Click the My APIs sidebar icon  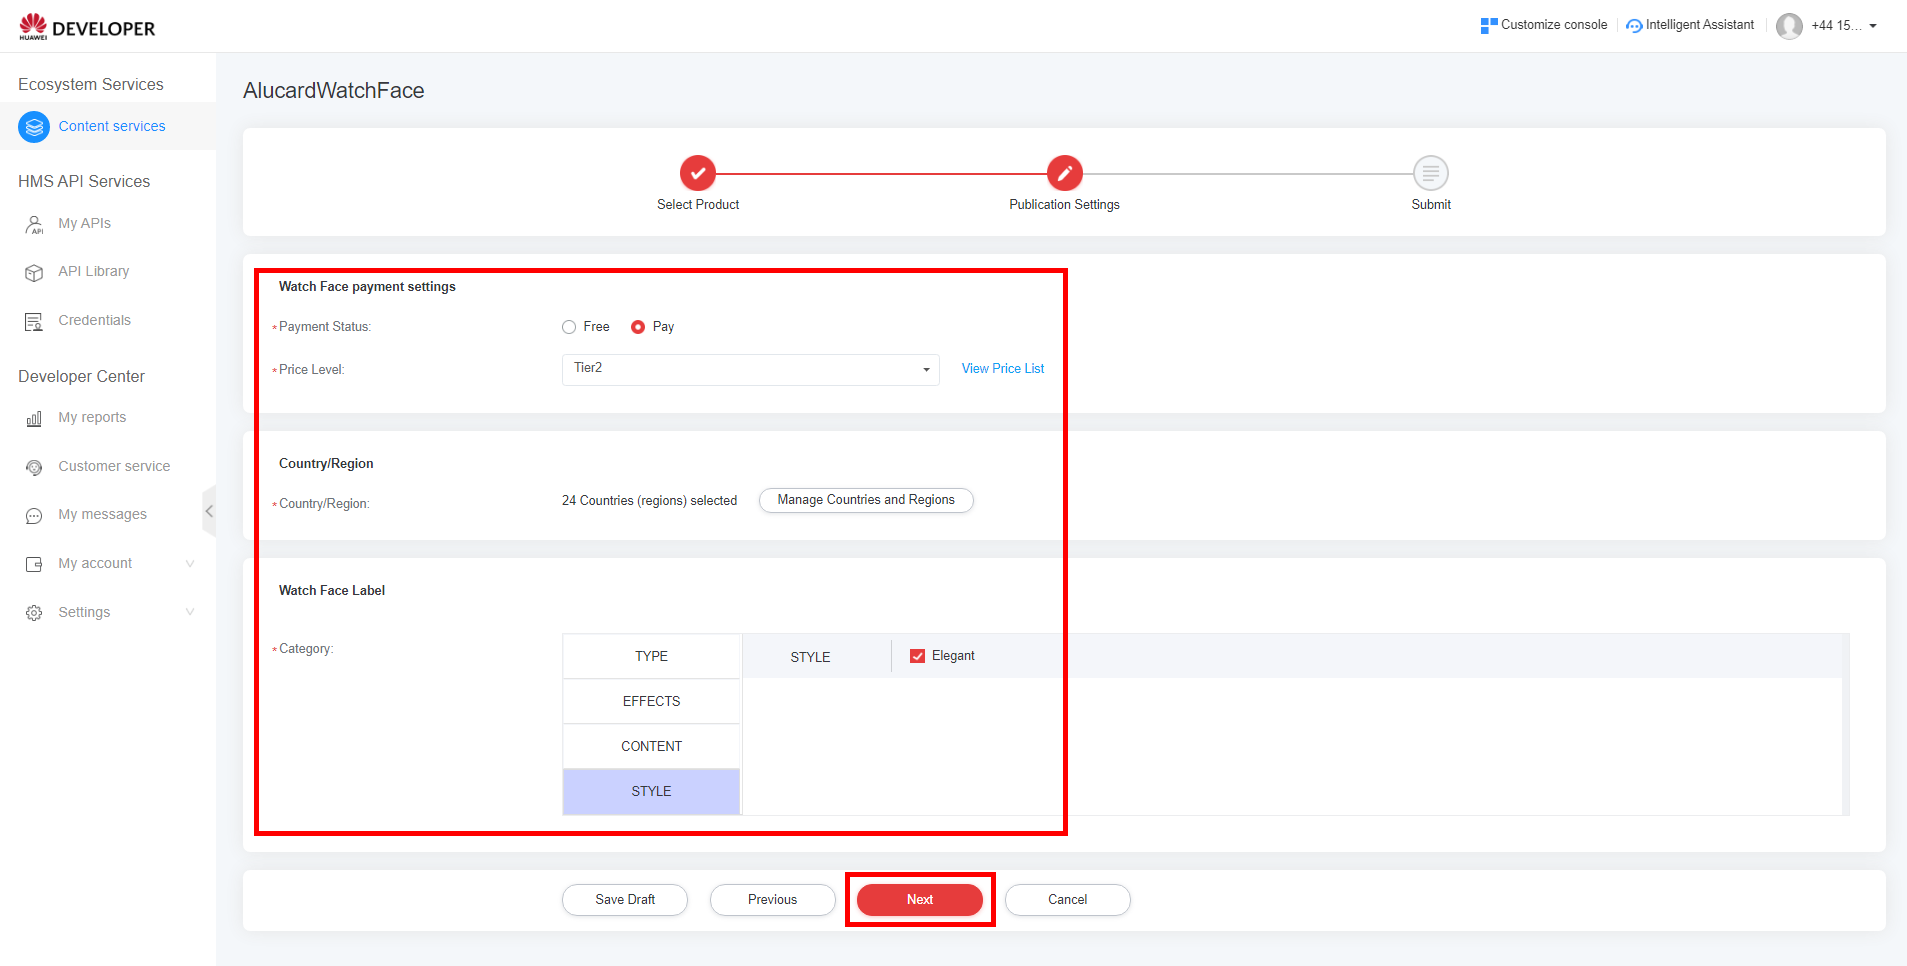click(34, 224)
